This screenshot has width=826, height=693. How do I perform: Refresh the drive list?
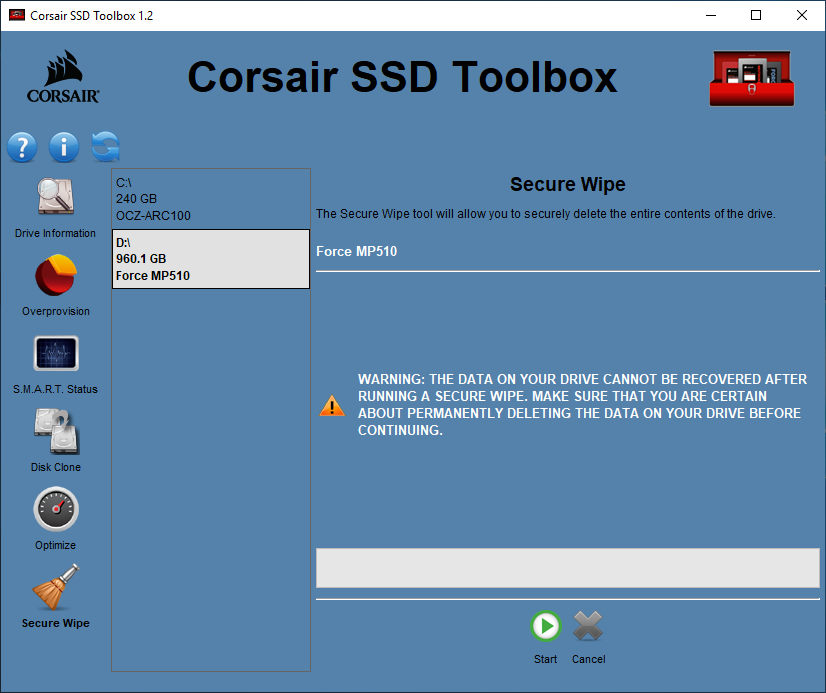click(x=104, y=147)
